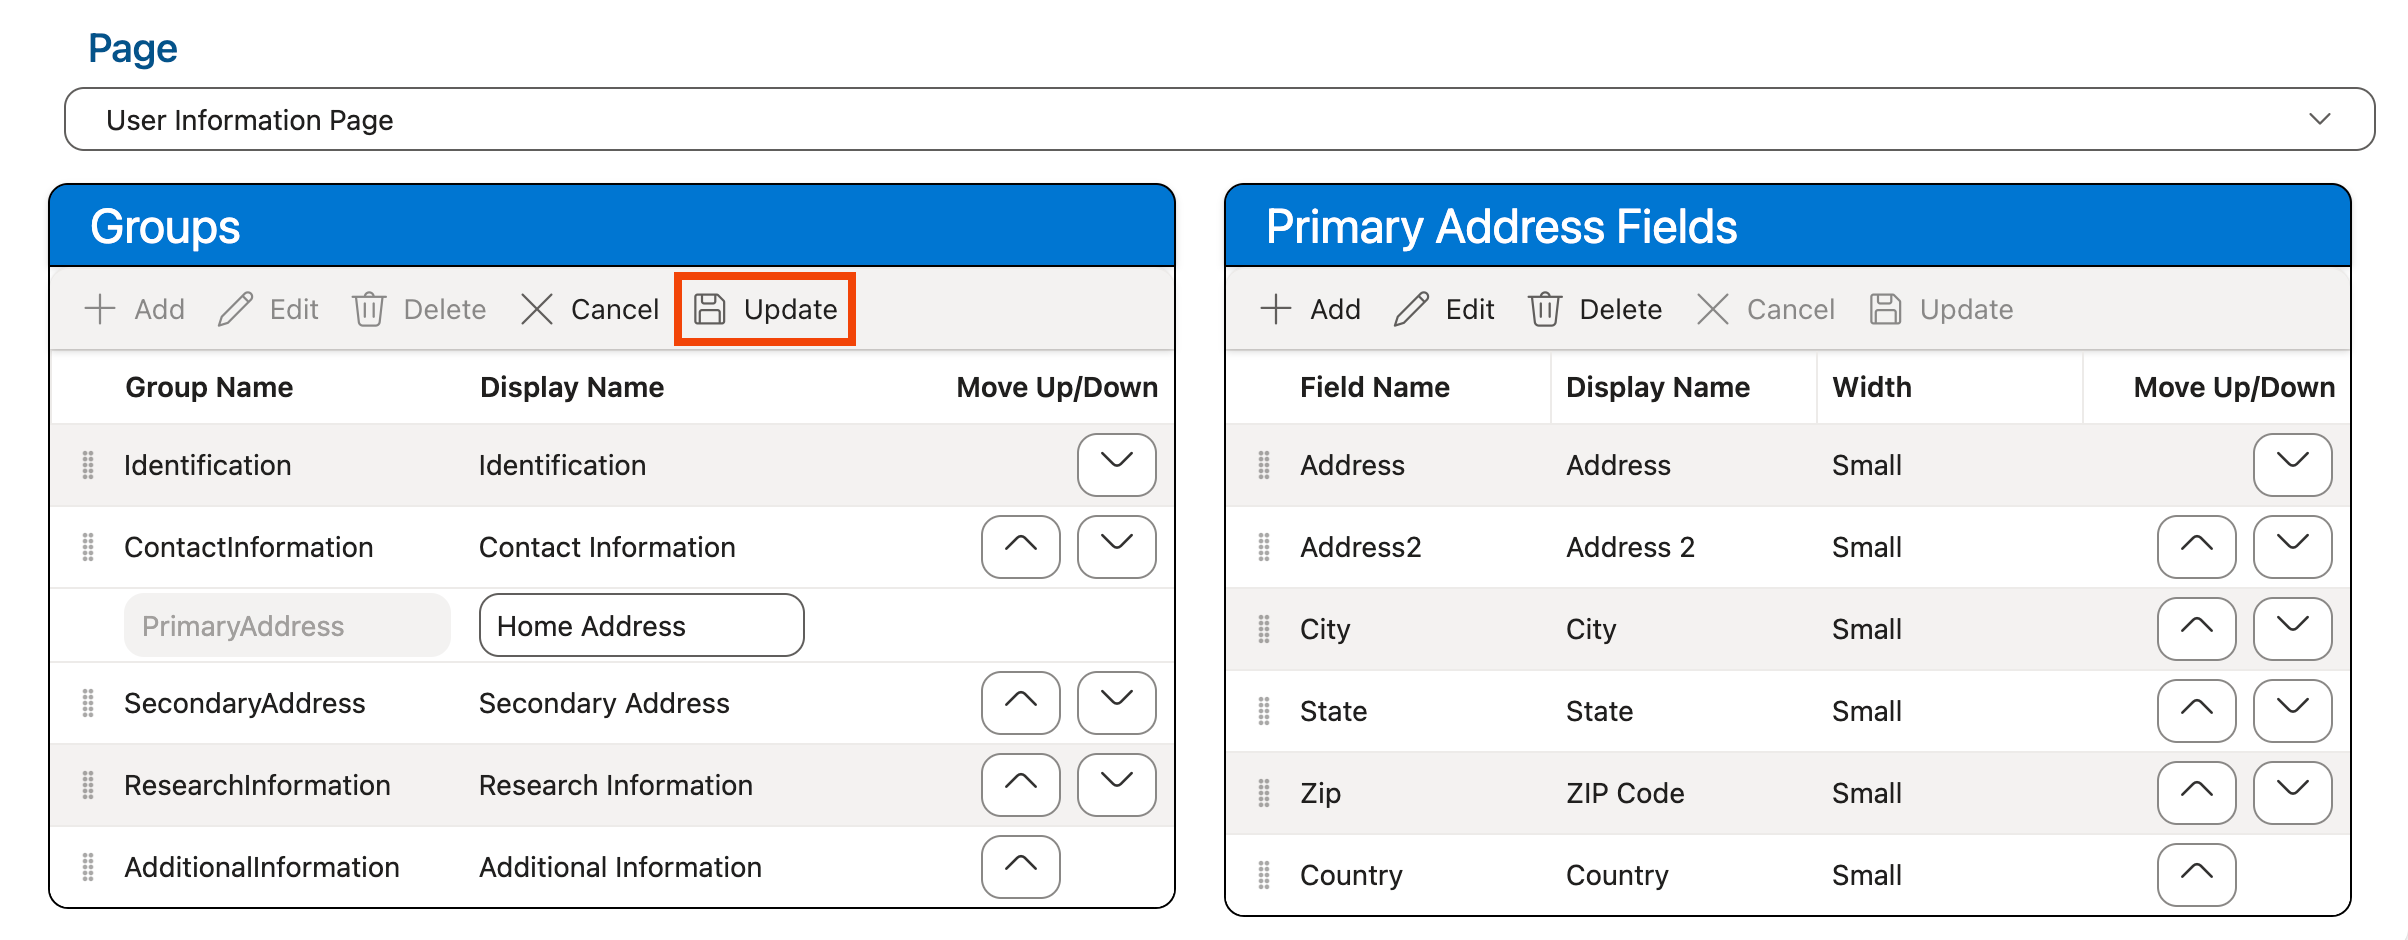
Task: Click the drag handle of Identification row
Action: click(88, 465)
